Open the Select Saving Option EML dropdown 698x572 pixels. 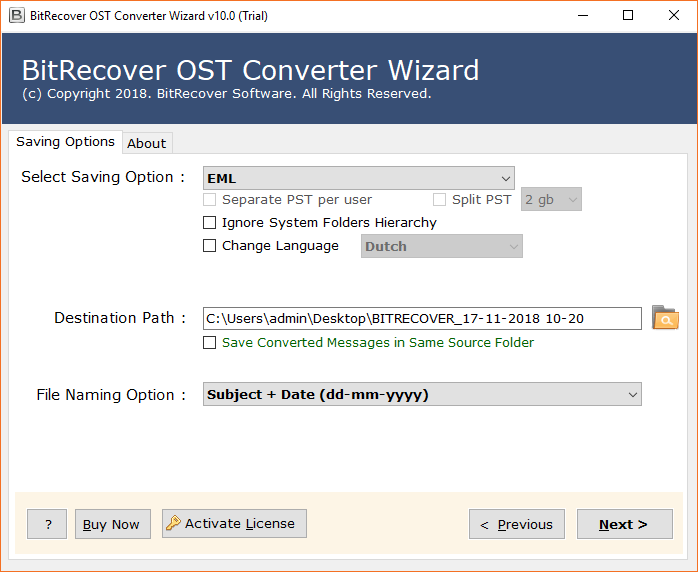359,178
